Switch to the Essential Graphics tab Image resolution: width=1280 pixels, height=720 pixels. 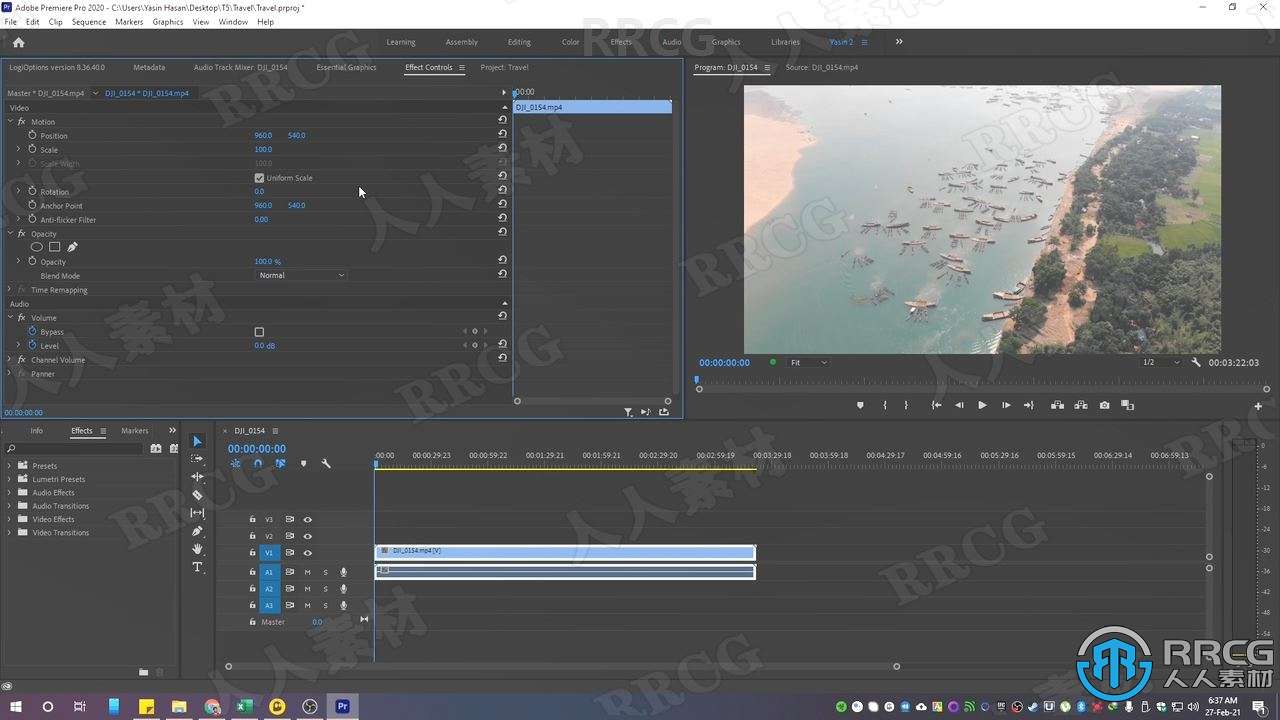346,67
